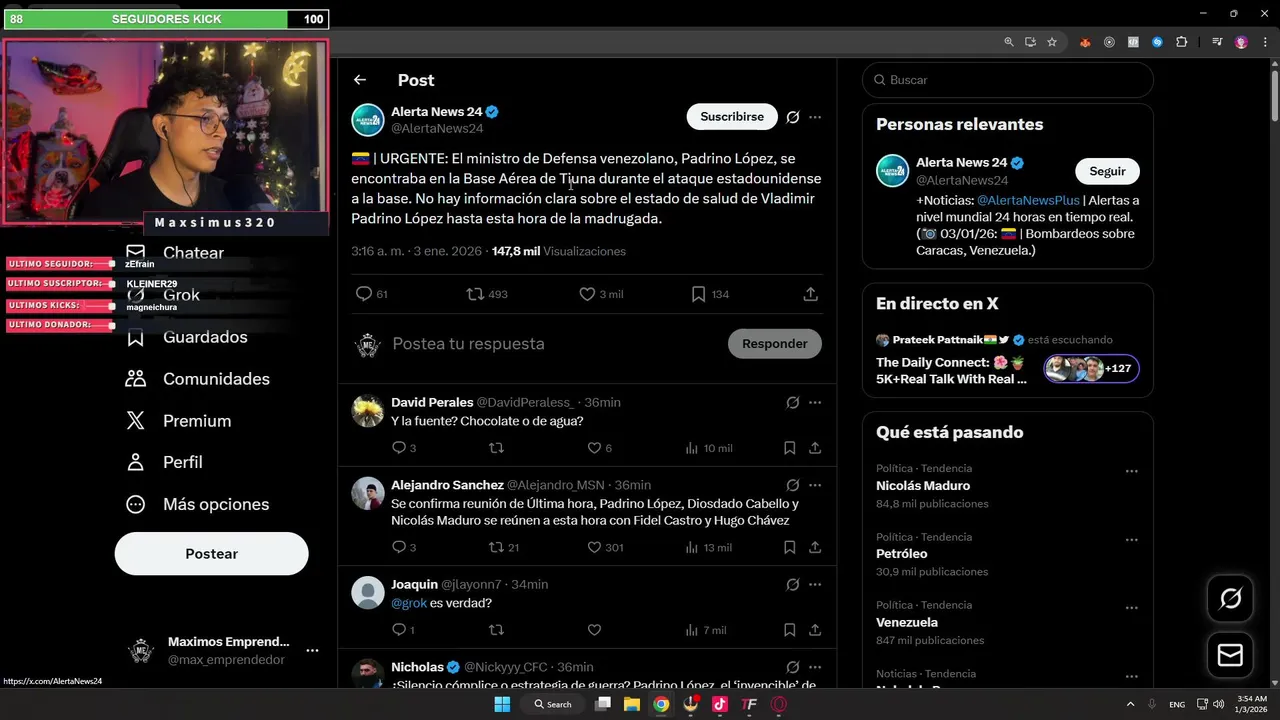Bookmark Joaquin's comment
The image size is (1280, 720).
pyautogui.click(x=790, y=630)
